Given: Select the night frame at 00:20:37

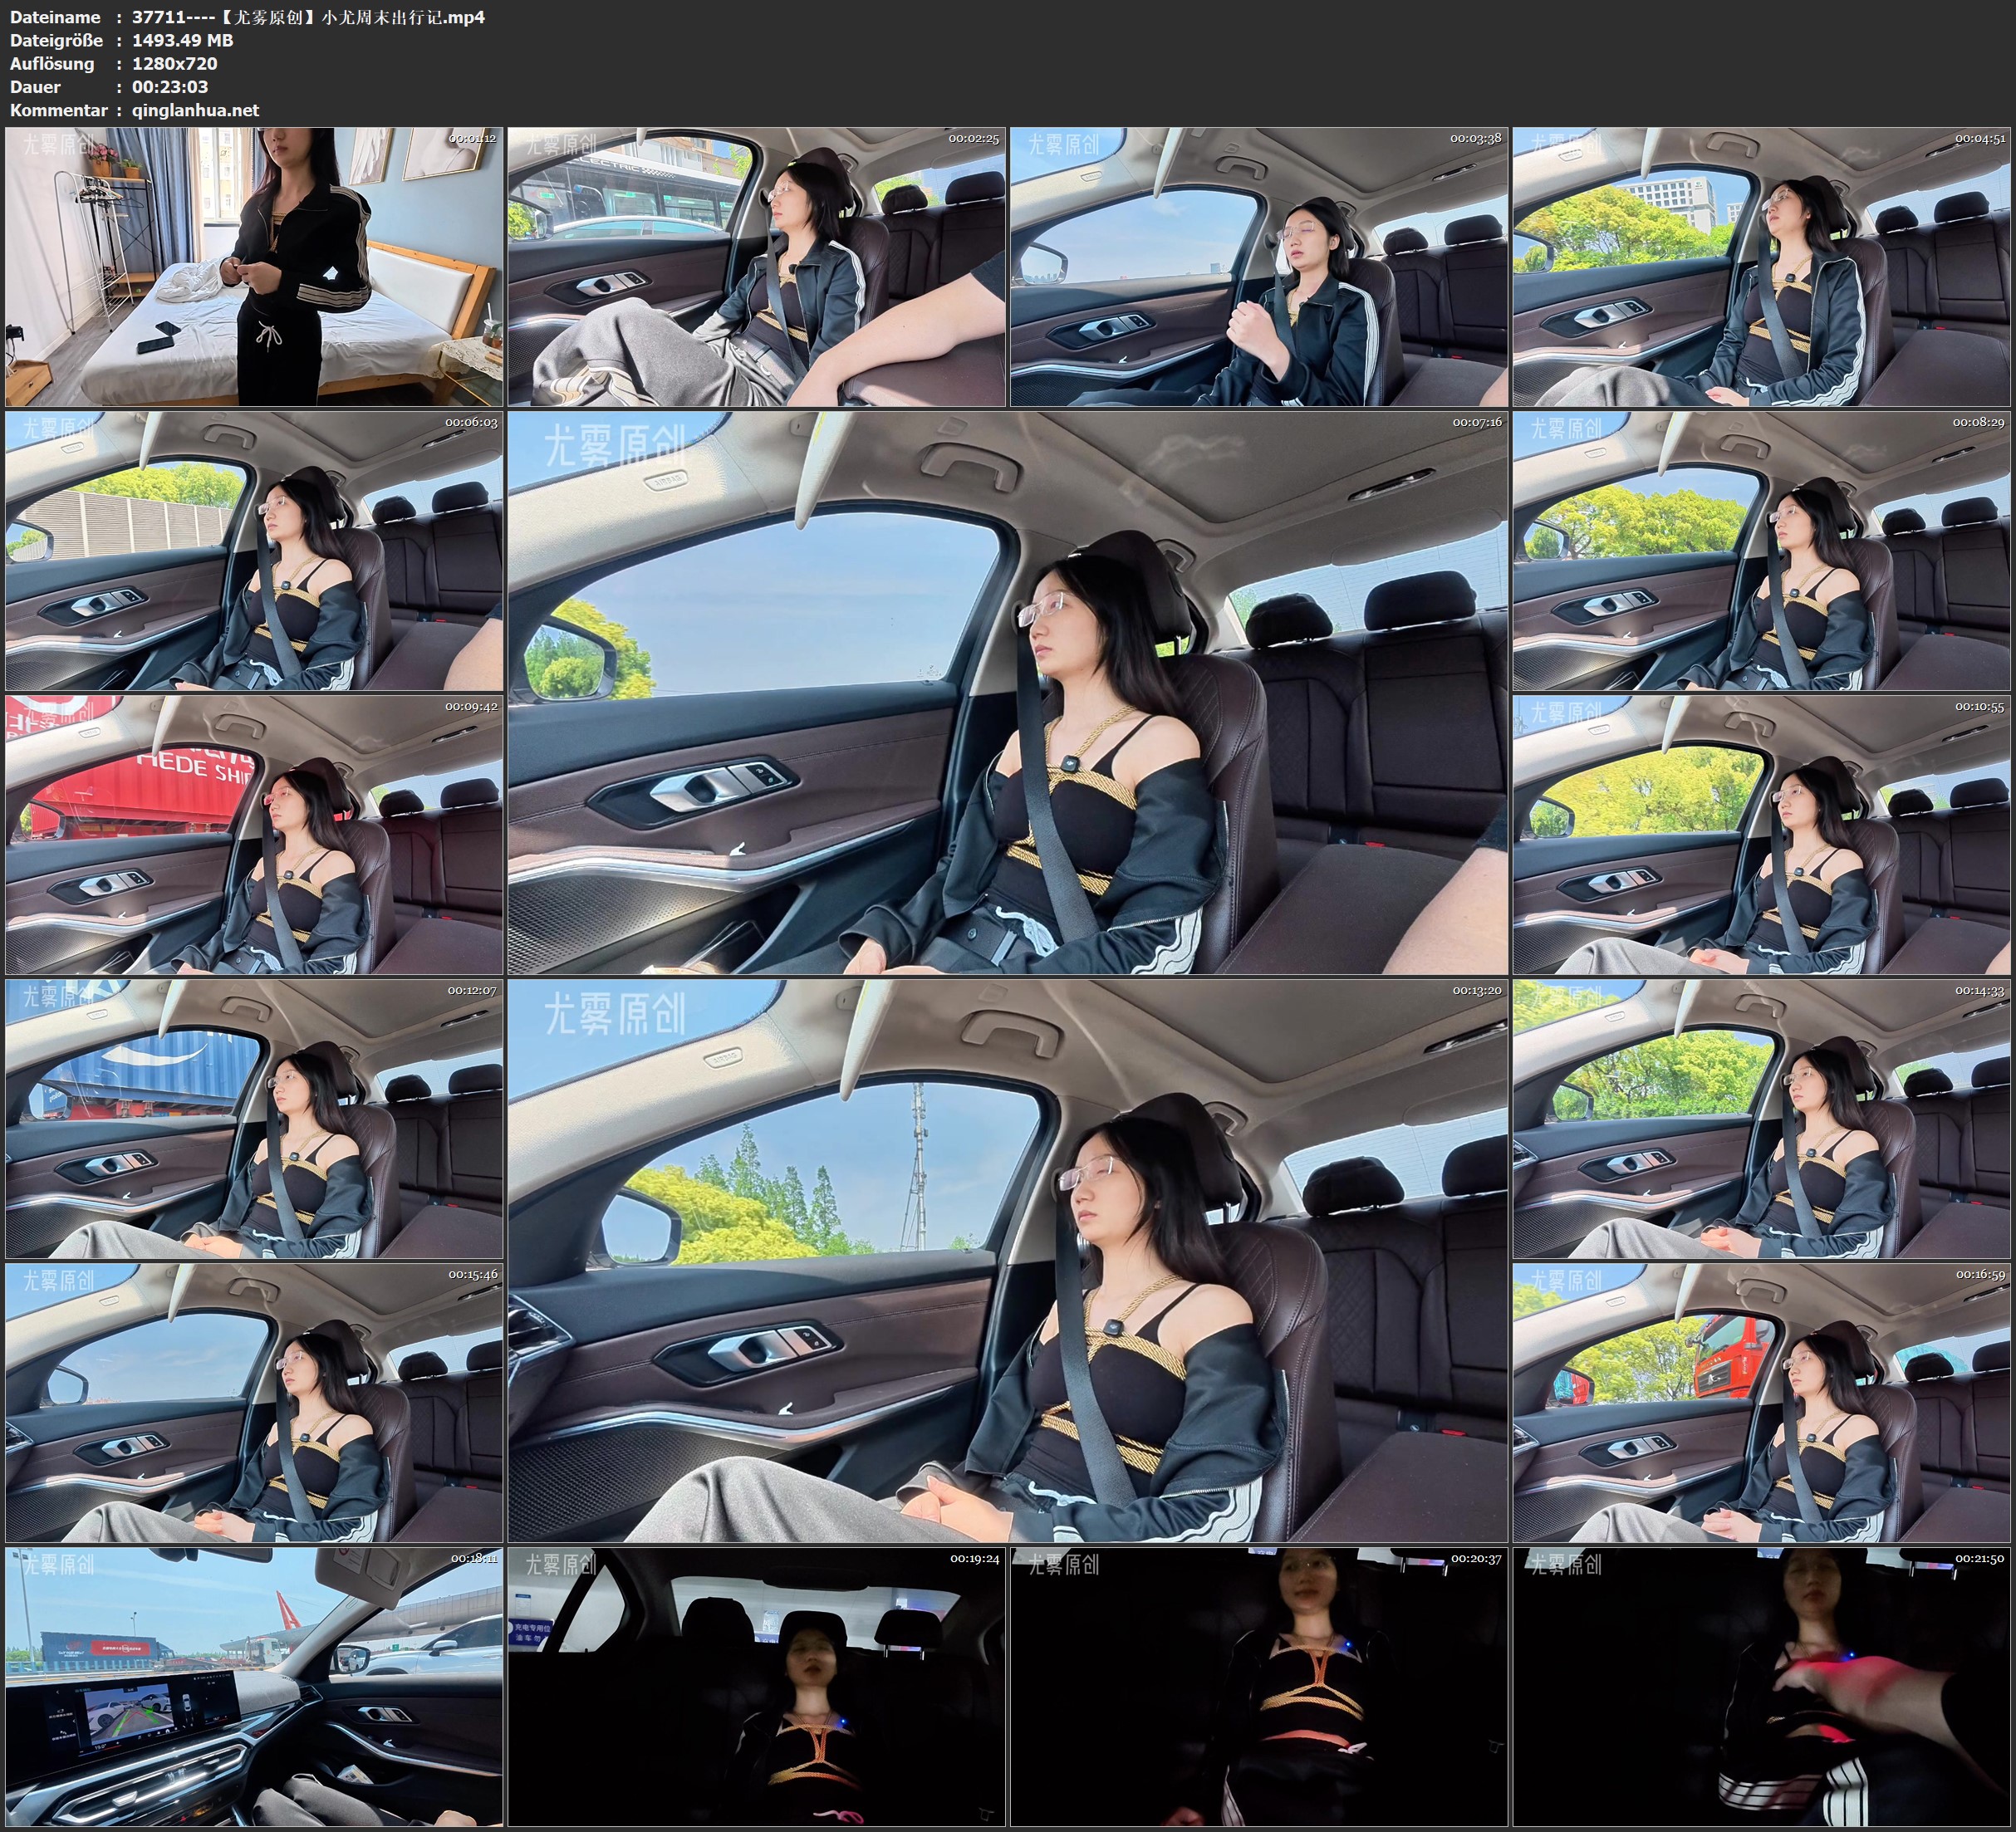Looking at the screenshot, I should click(1258, 1686).
